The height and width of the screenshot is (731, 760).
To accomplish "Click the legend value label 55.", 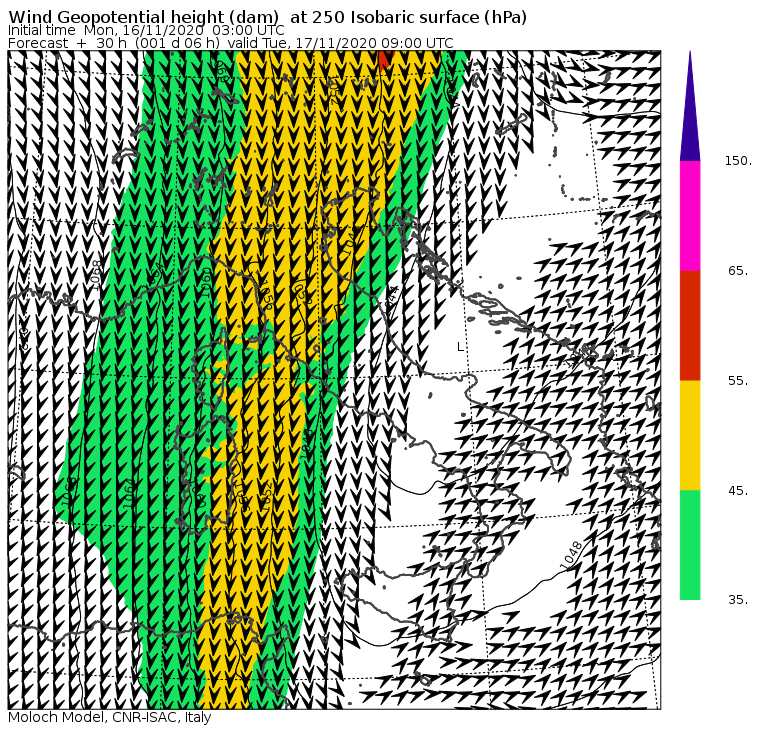I will [738, 381].
